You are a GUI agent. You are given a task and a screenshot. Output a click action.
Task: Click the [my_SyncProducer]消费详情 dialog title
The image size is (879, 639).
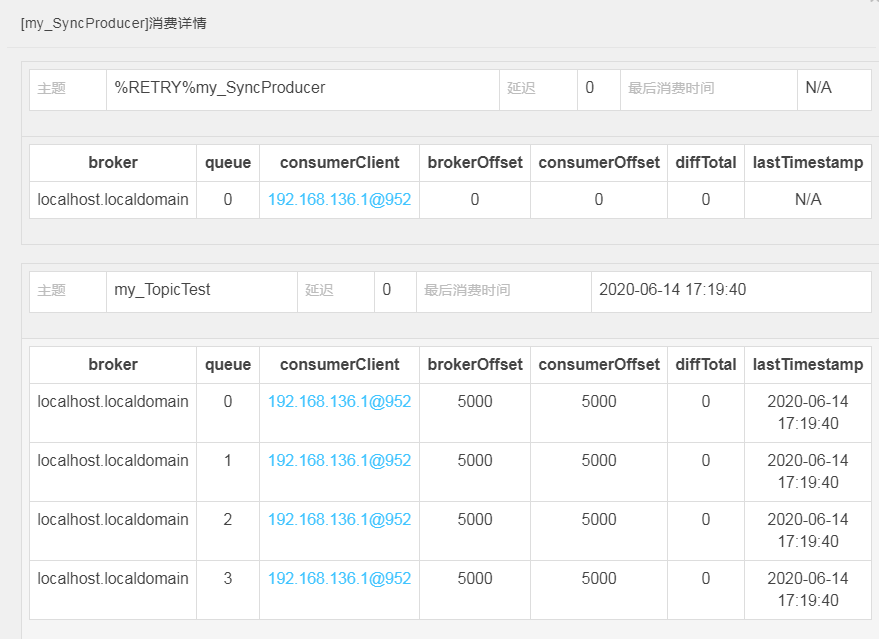[x=114, y=24]
